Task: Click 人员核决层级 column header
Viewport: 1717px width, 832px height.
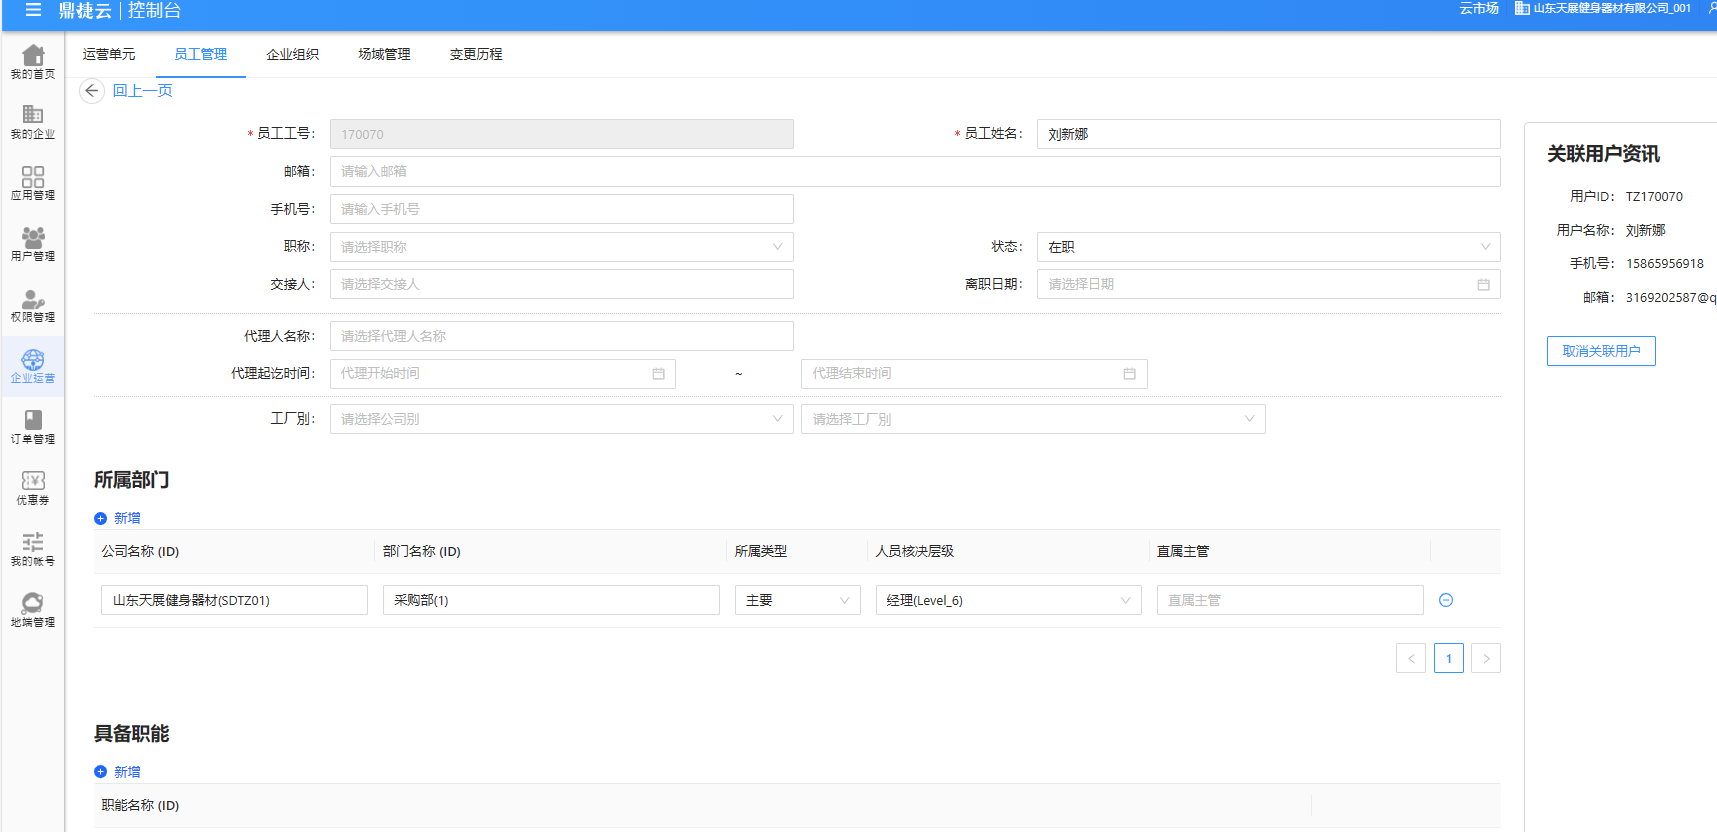Action: click(x=915, y=552)
